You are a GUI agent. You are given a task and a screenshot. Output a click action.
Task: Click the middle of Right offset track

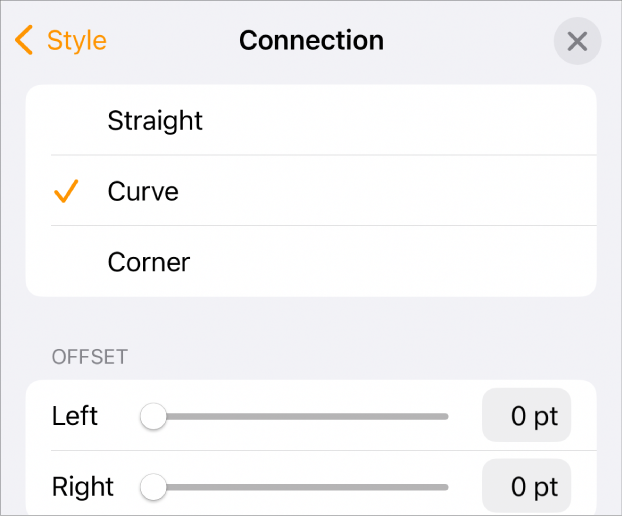pyautogui.click(x=300, y=487)
